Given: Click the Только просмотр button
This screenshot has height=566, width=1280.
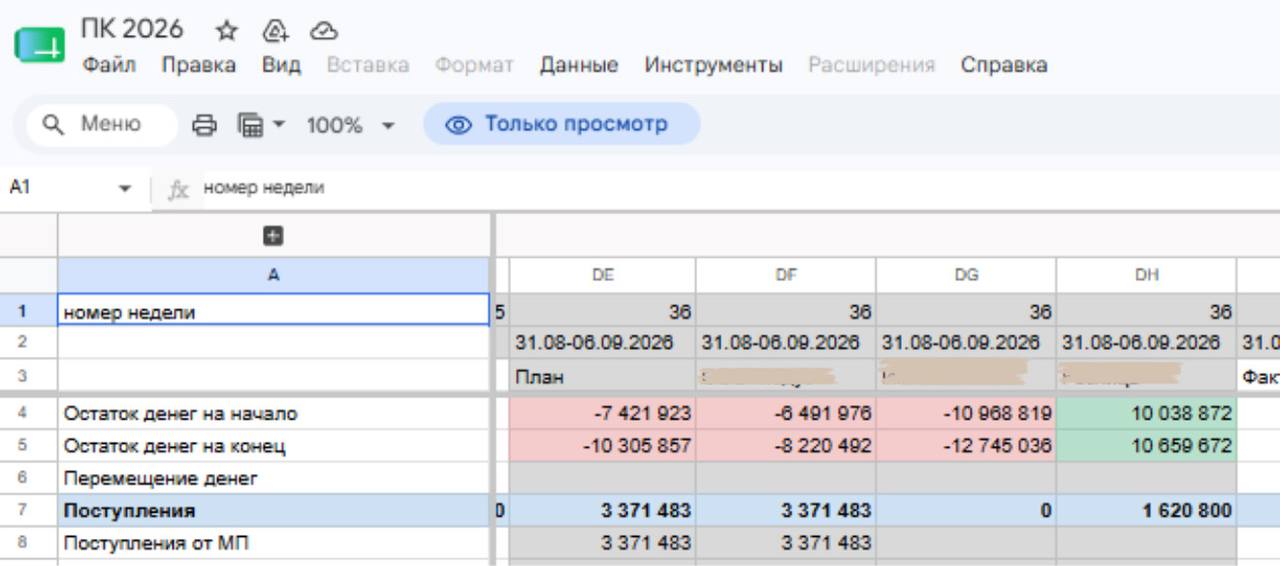Looking at the screenshot, I should [561, 124].
